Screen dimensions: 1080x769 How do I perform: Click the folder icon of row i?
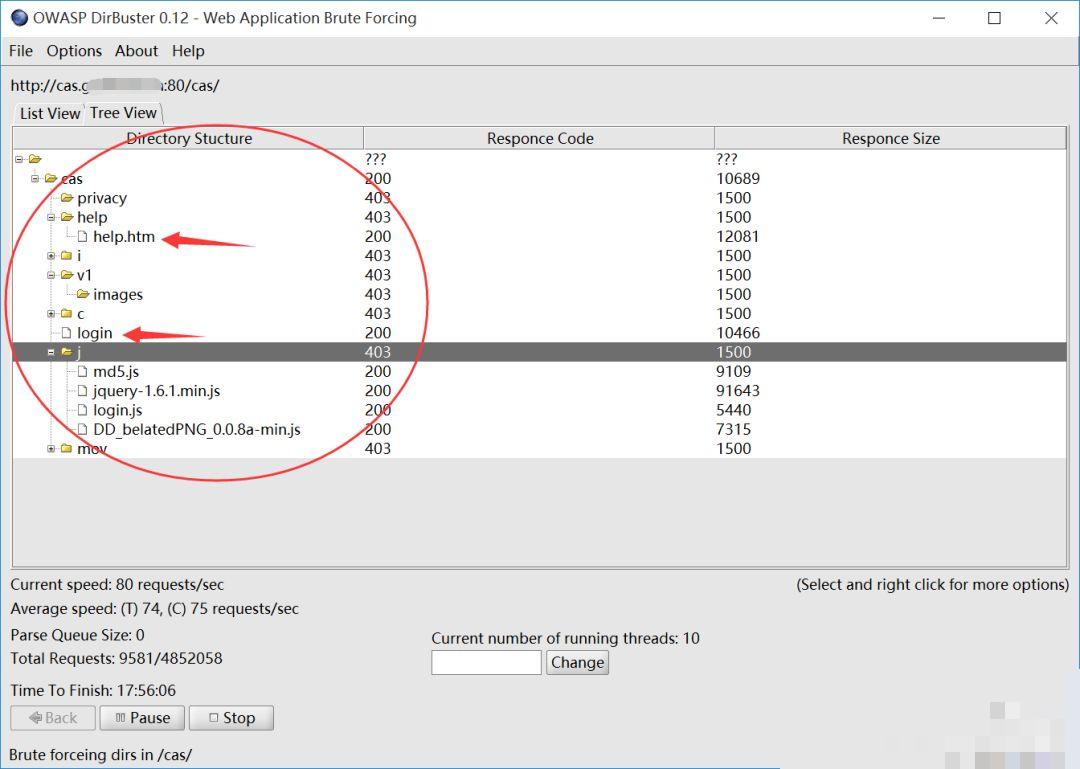pos(67,256)
